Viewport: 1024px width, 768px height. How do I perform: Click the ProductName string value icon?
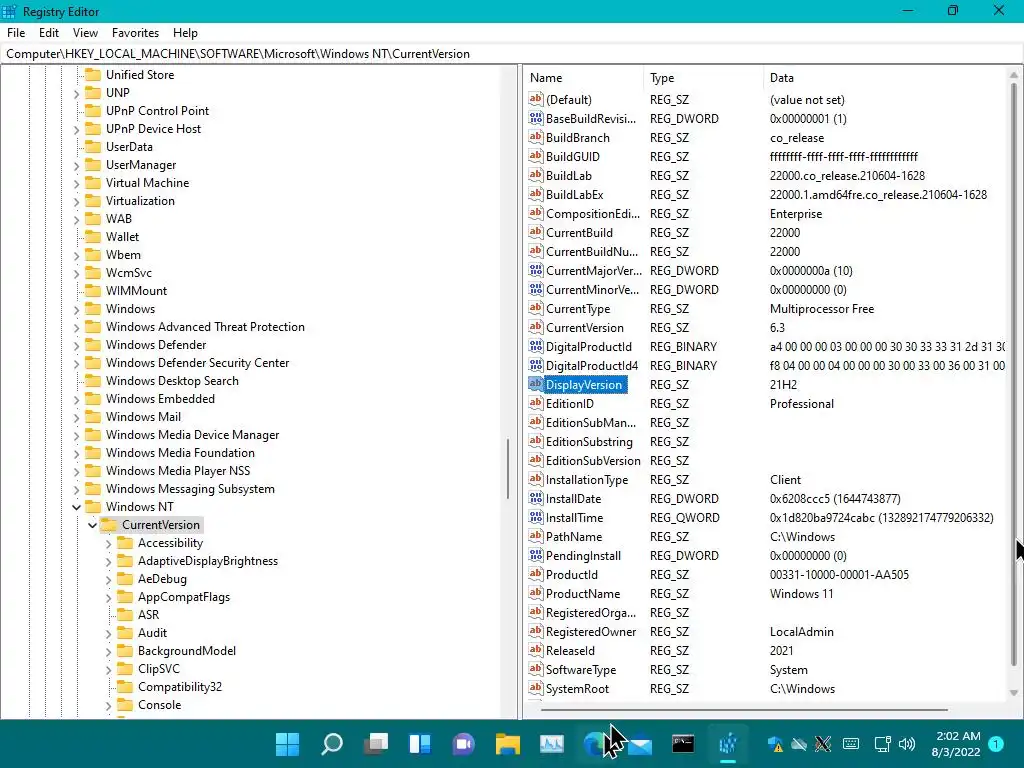tap(536, 593)
